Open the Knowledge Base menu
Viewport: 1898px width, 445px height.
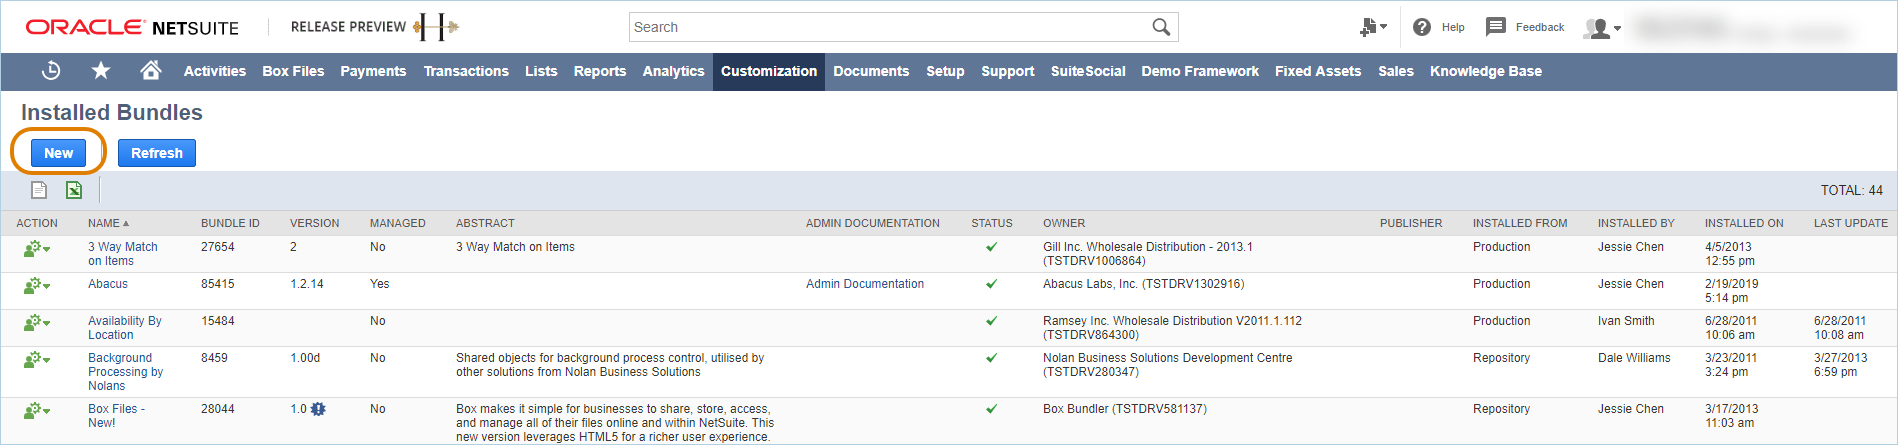coord(1486,71)
